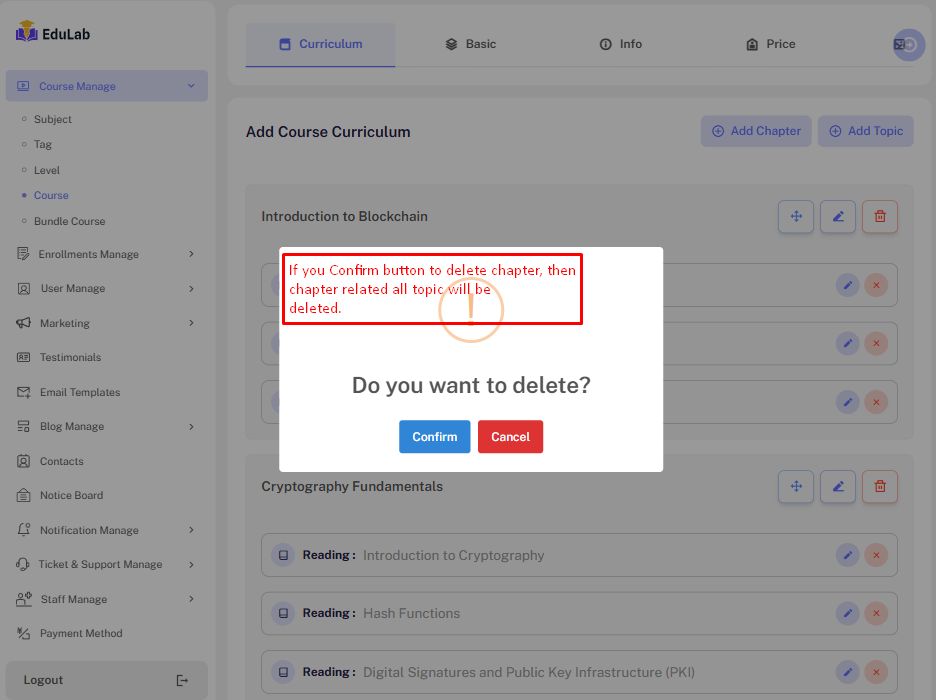Remove the Introduction to Cryptography topic
The width and height of the screenshot is (936, 700).
(x=876, y=555)
